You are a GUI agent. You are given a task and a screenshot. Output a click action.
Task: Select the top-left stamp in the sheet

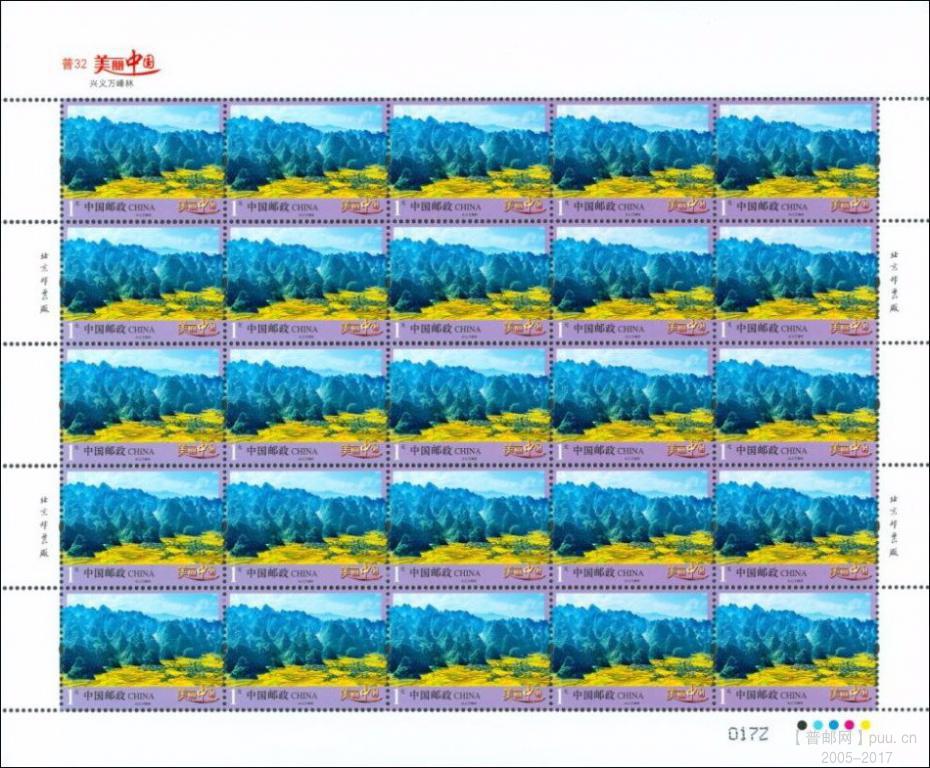point(142,159)
